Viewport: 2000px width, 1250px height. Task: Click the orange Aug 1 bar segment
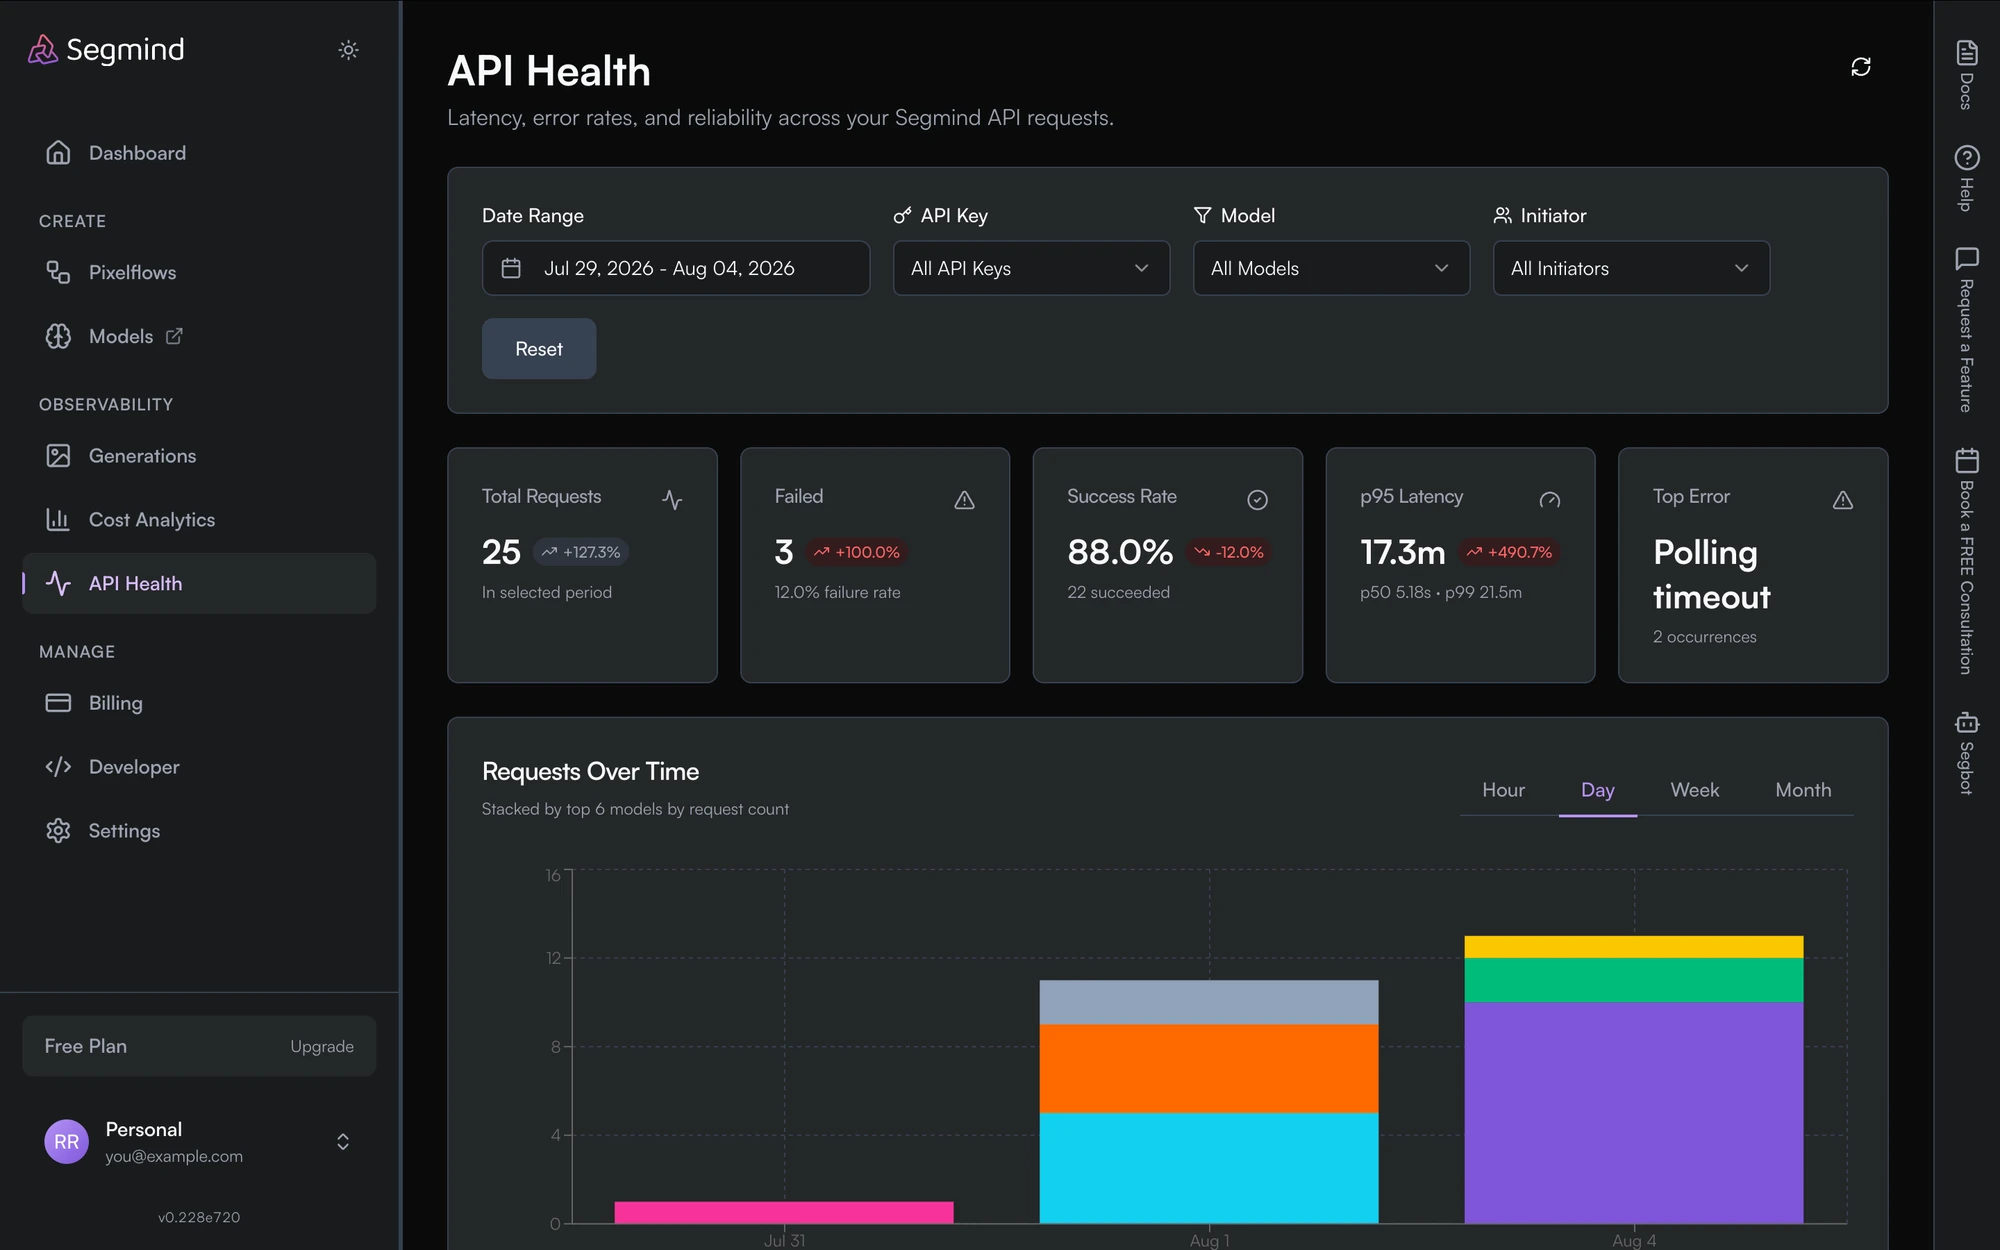(x=1209, y=1068)
